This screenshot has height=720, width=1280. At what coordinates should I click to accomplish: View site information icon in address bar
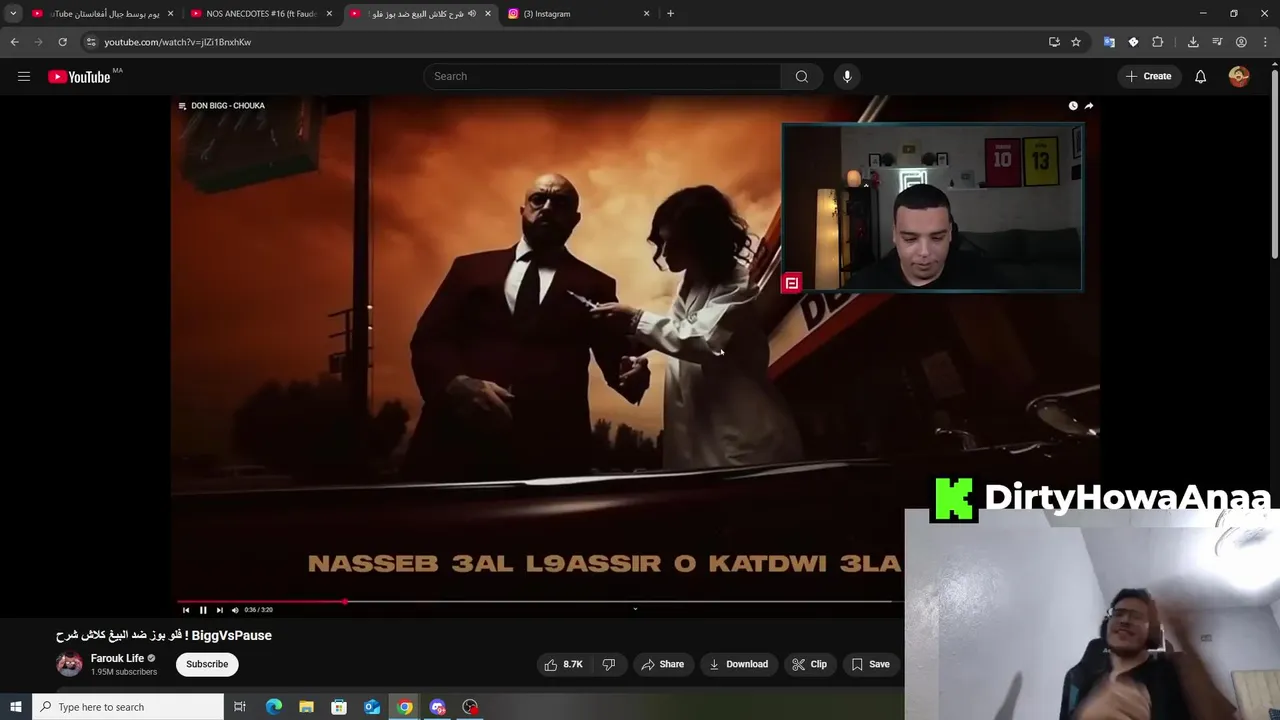click(x=91, y=42)
